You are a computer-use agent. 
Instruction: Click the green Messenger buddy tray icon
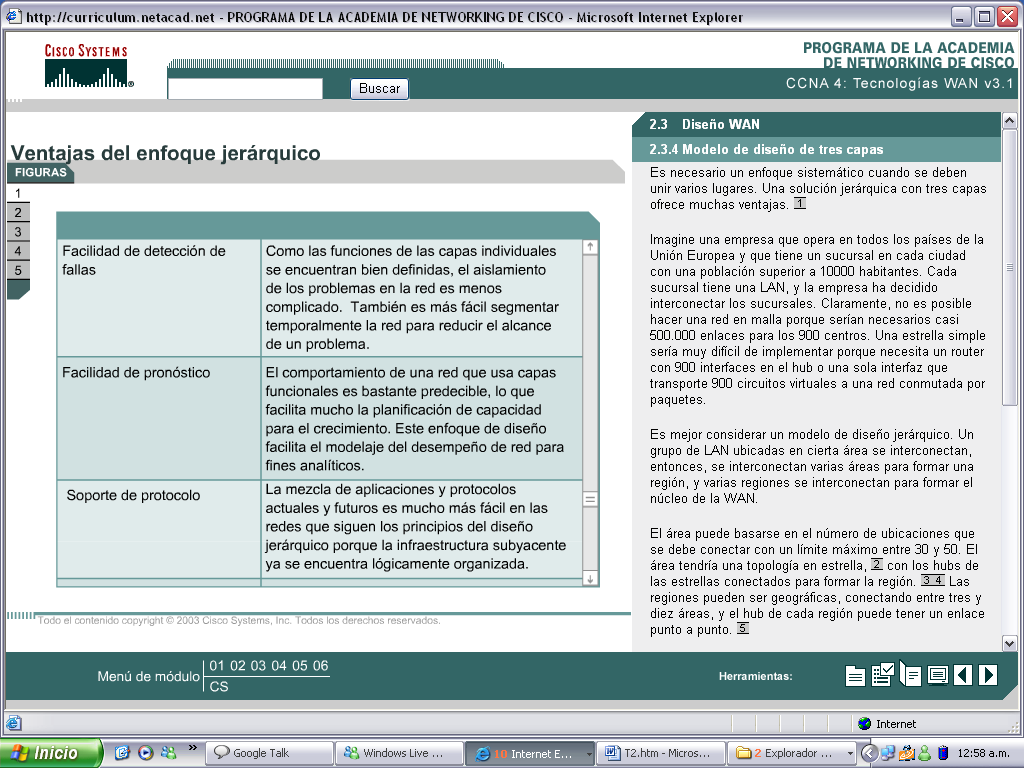coord(925,753)
